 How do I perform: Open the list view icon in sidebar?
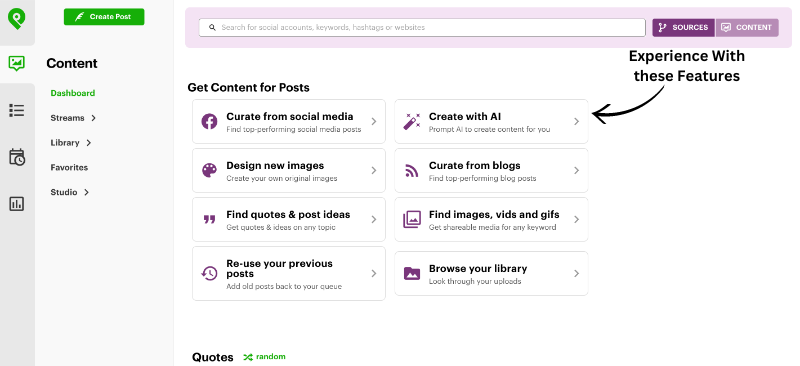[17, 110]
